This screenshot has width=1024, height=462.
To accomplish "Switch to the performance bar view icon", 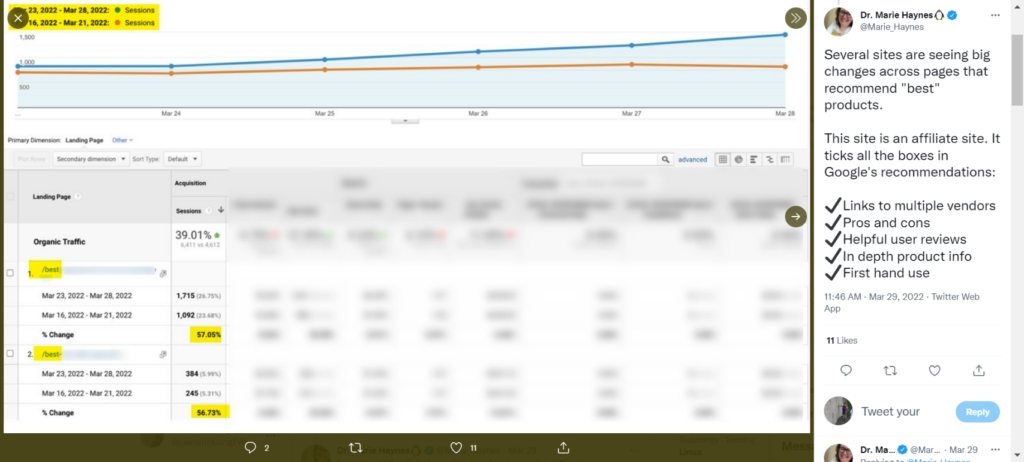I will (x=754, y=159).
